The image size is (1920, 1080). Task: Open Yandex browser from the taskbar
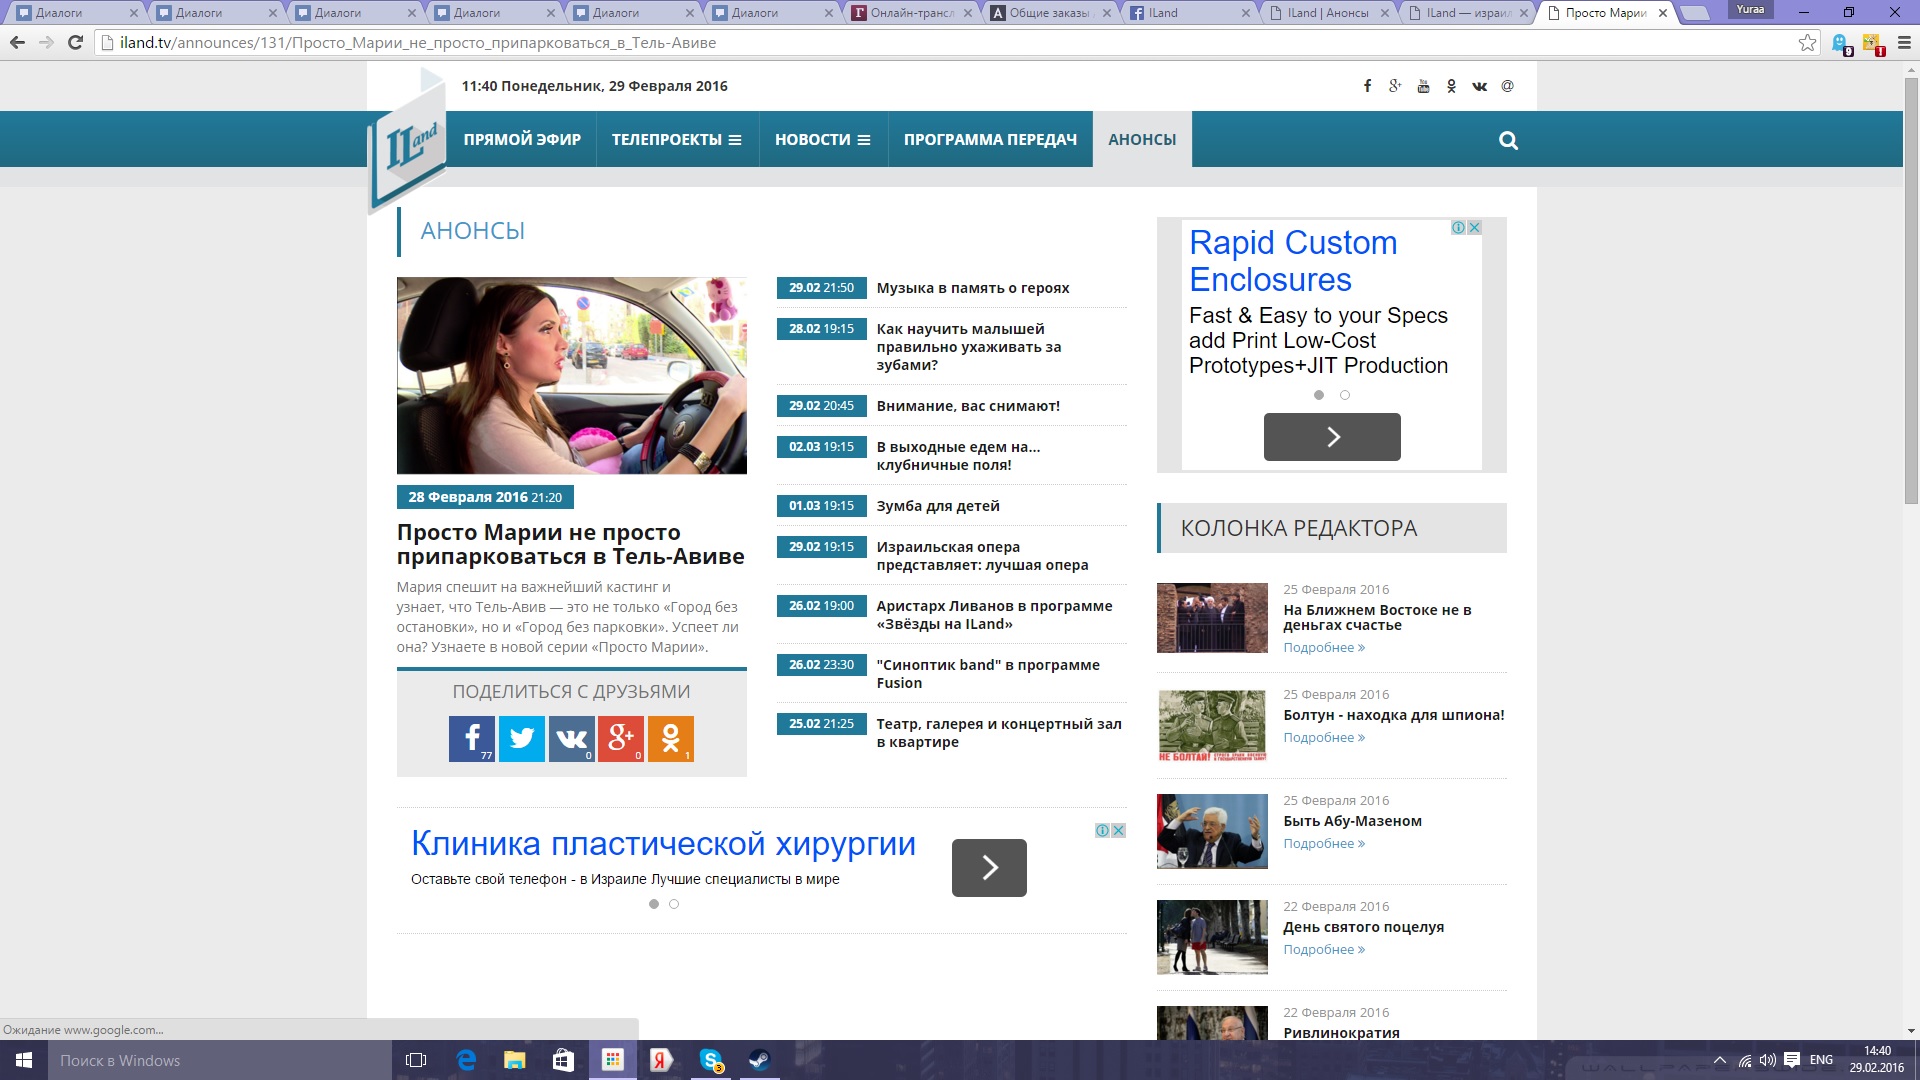[x=661, y=1060]
